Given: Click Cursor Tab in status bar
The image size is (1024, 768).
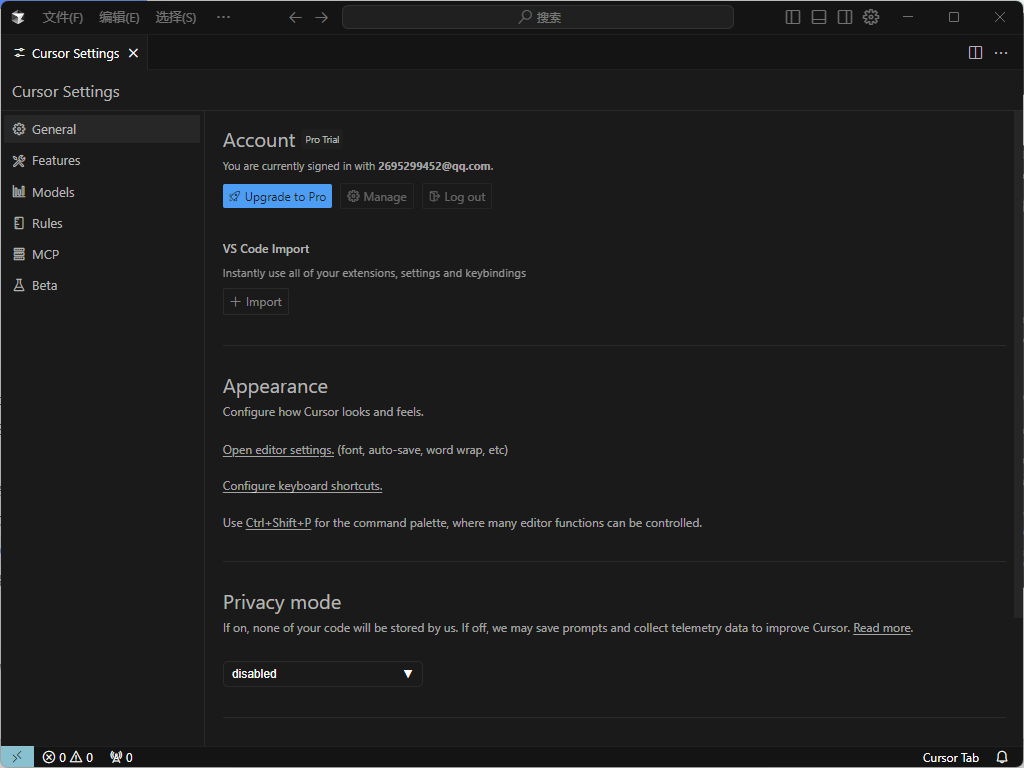Looking at the screenshot, I should 951,758.
